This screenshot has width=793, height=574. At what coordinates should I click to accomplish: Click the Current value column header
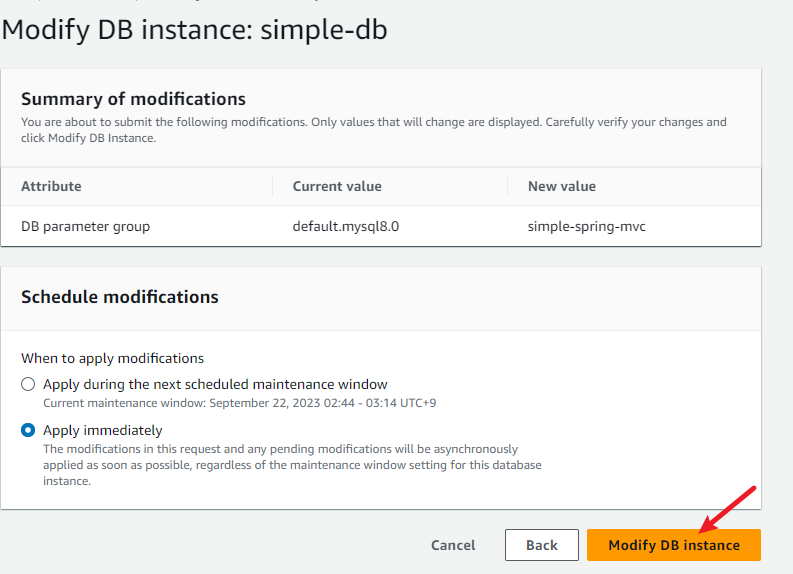(337, 186)
